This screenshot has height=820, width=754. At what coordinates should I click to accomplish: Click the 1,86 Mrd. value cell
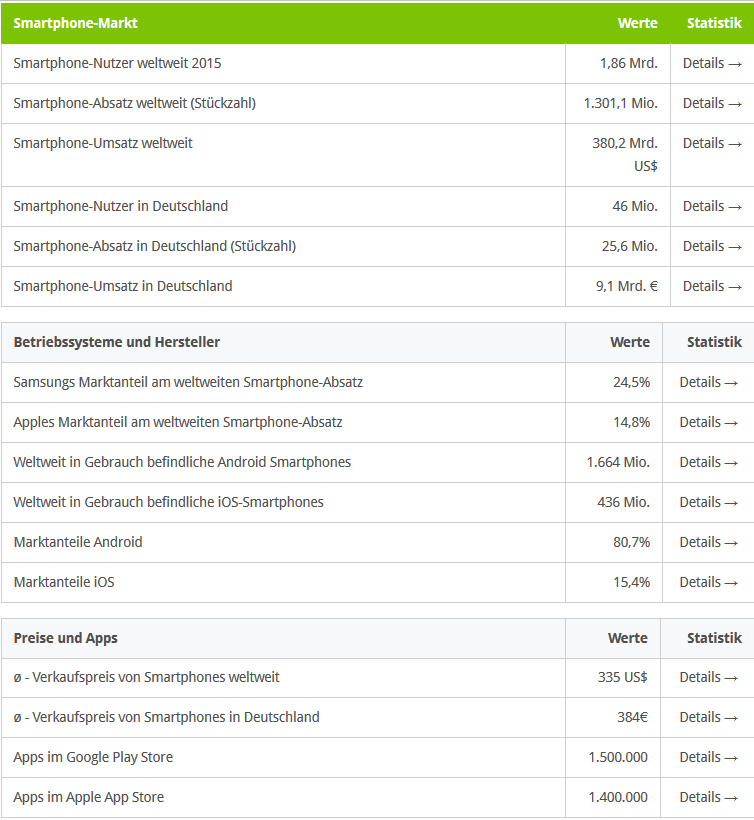[629, 63]
